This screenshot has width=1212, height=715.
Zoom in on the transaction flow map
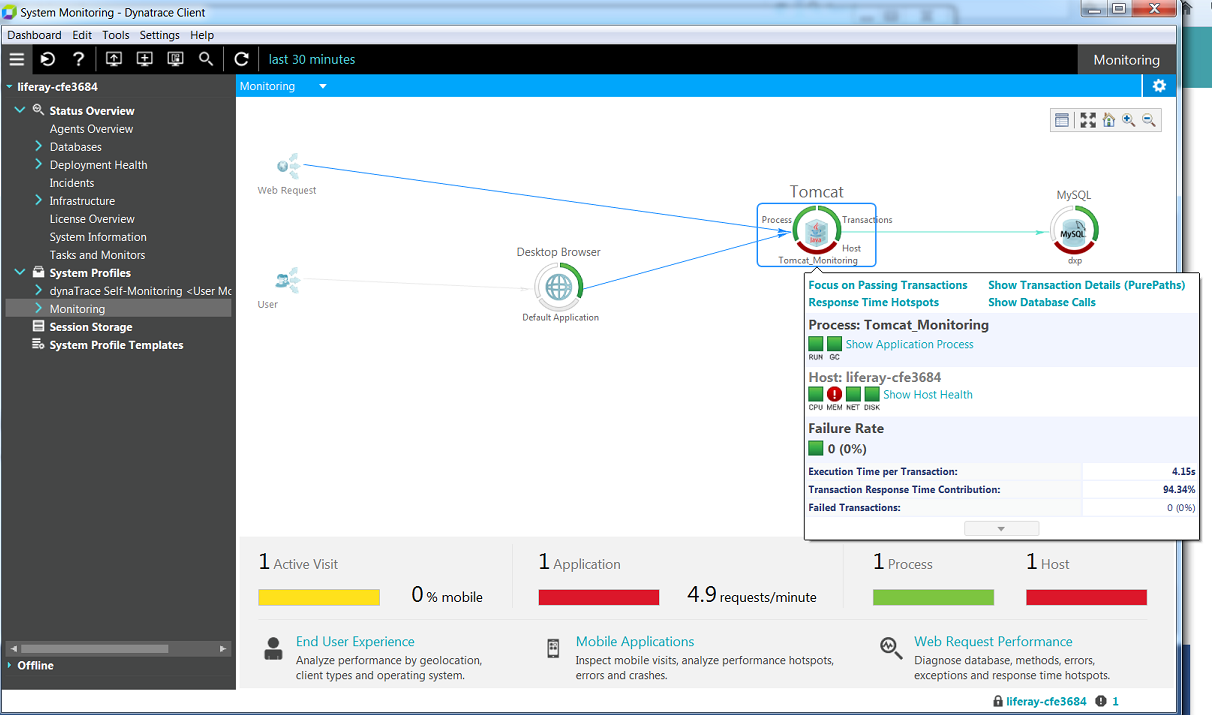tap(1128, 120)
